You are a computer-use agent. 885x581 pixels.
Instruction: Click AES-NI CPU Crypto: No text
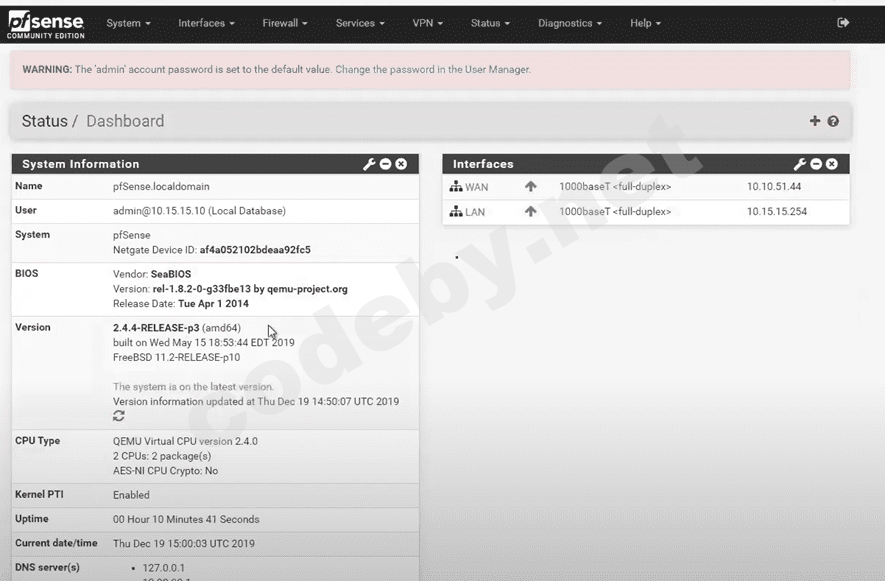click(x=165, y=470)
